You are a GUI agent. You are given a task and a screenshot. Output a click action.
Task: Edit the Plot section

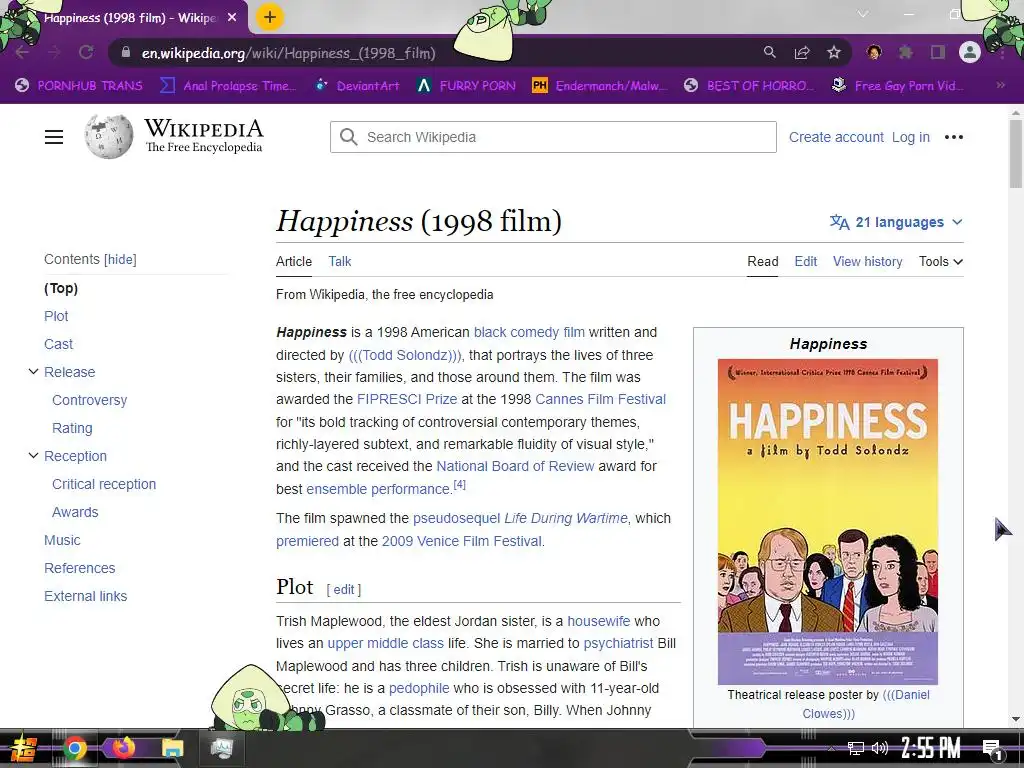(344, 590)
